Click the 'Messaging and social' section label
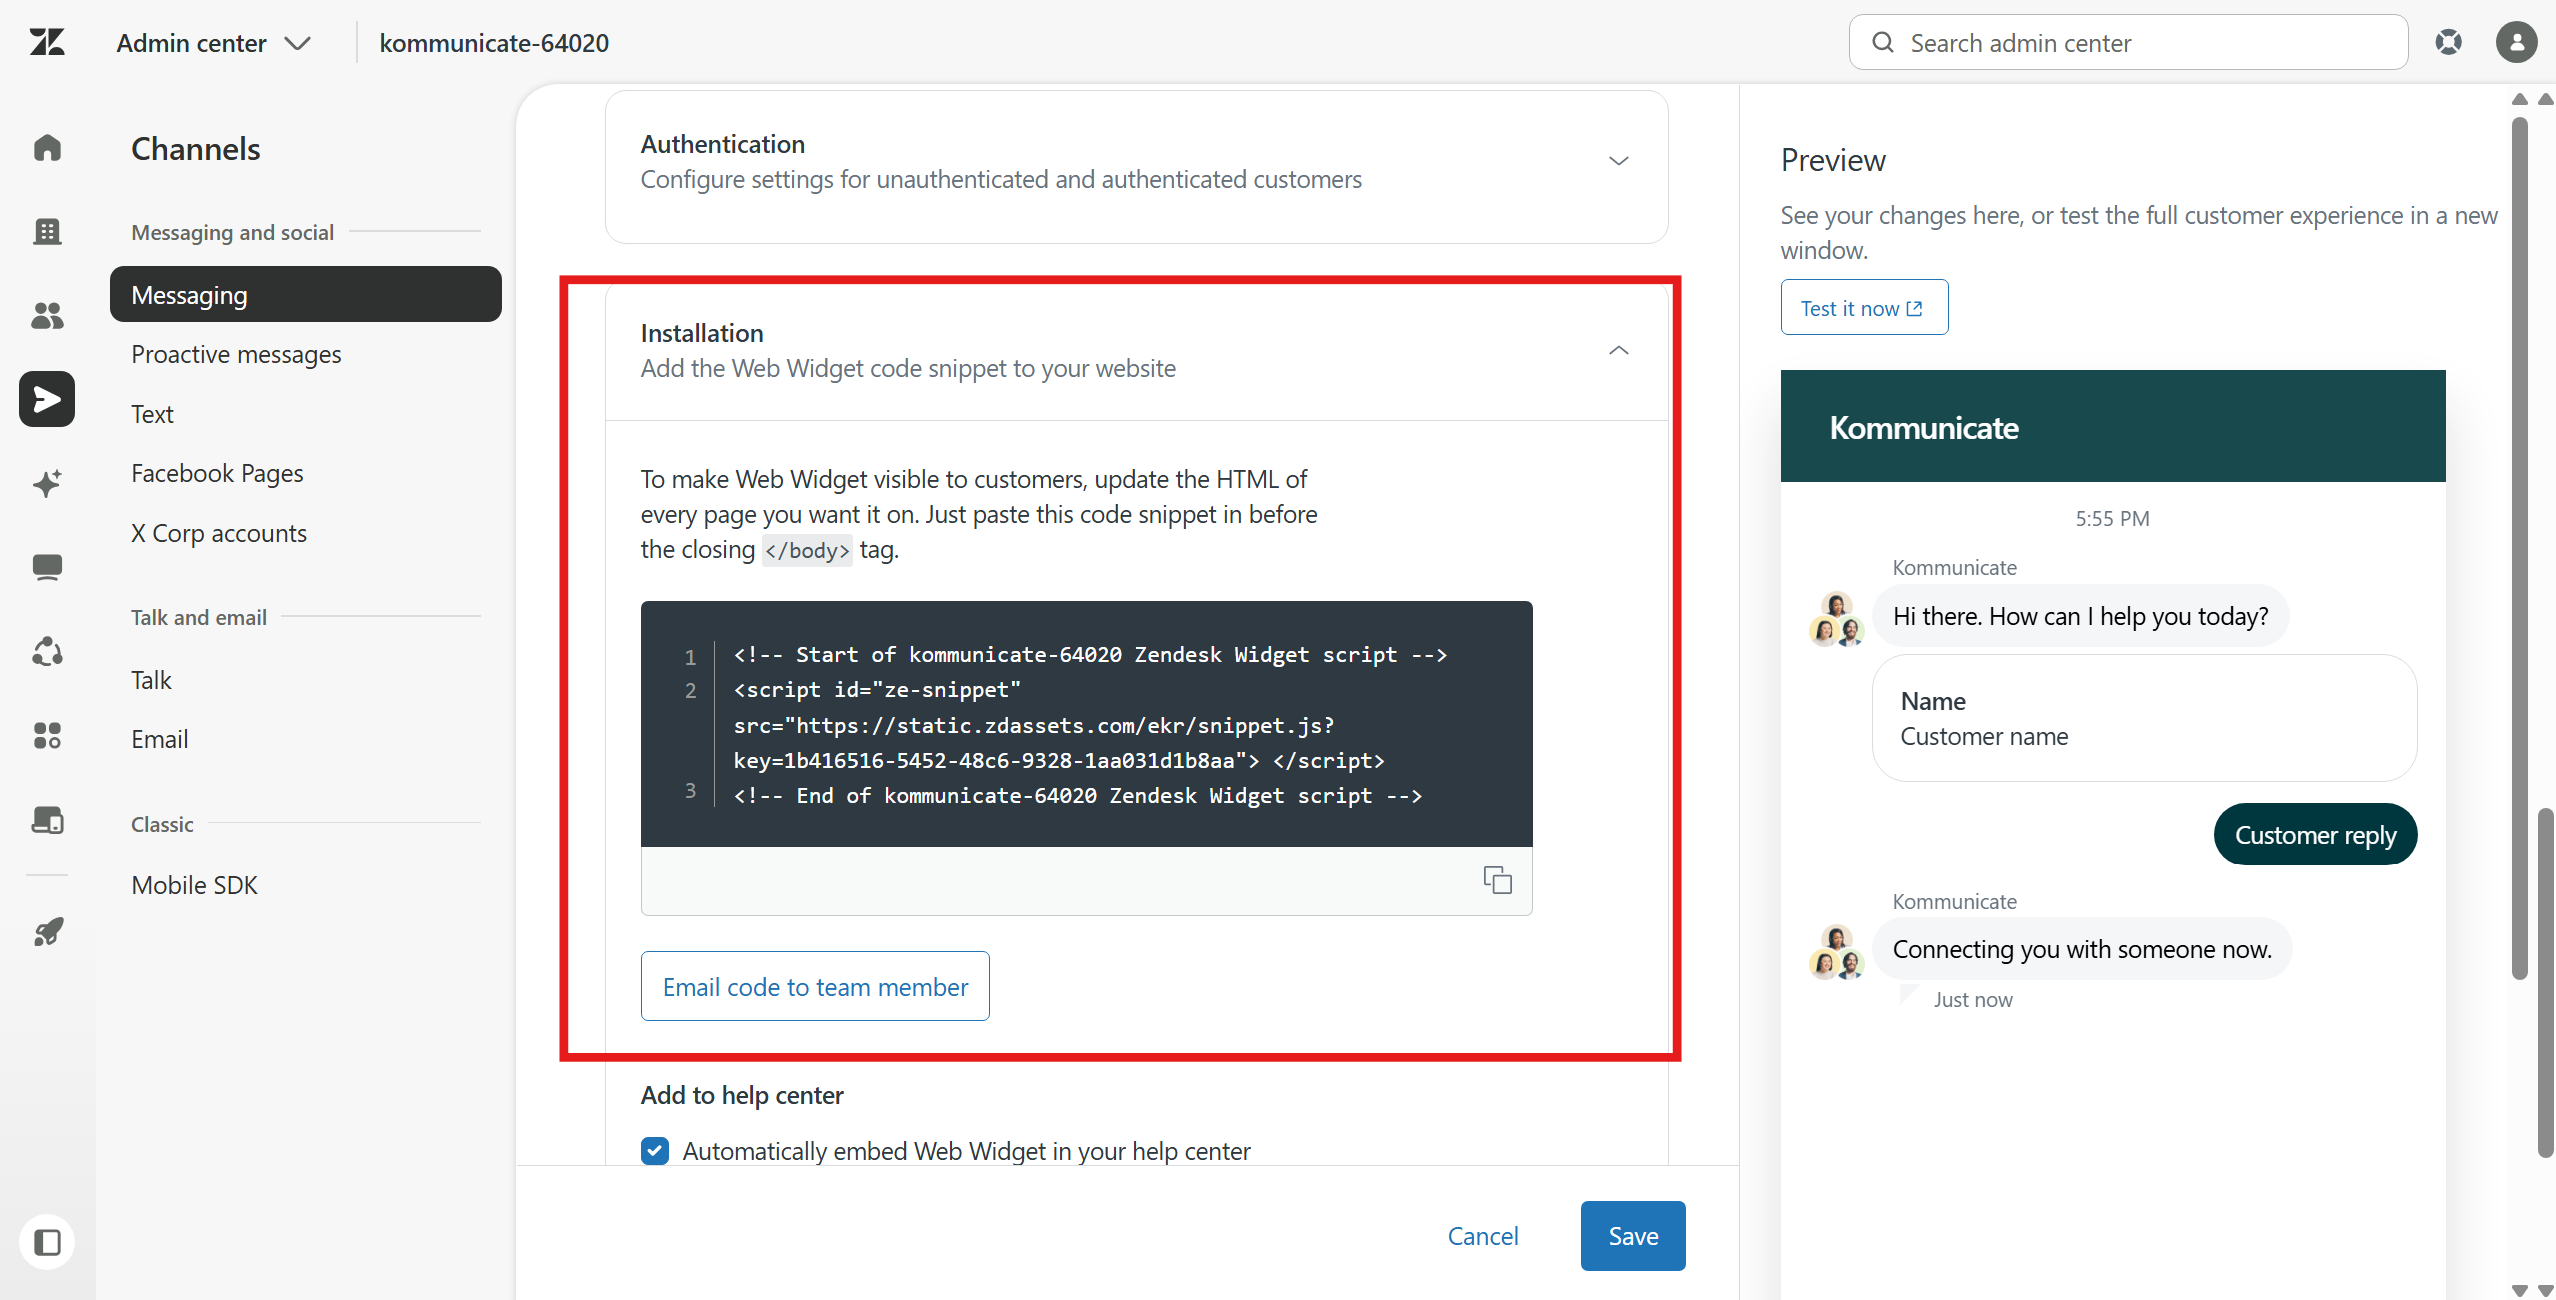The height and width of the screenshot is (1300, 2556). [232, 232]
